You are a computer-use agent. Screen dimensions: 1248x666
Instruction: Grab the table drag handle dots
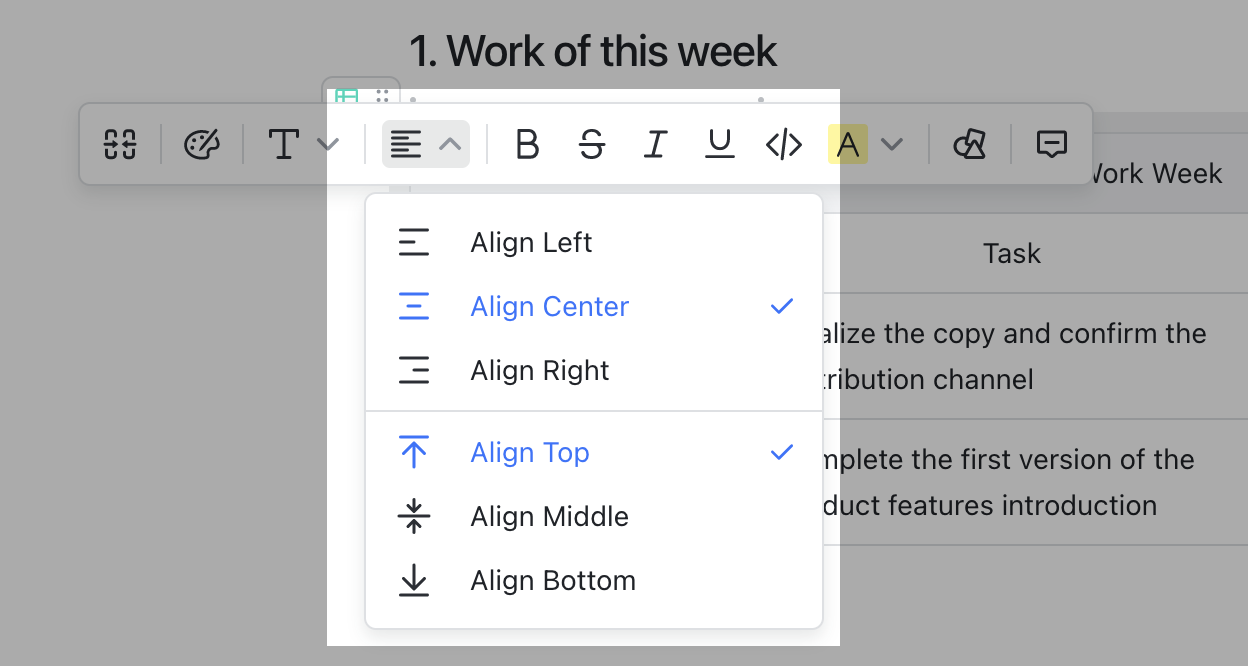click(382, 97)
